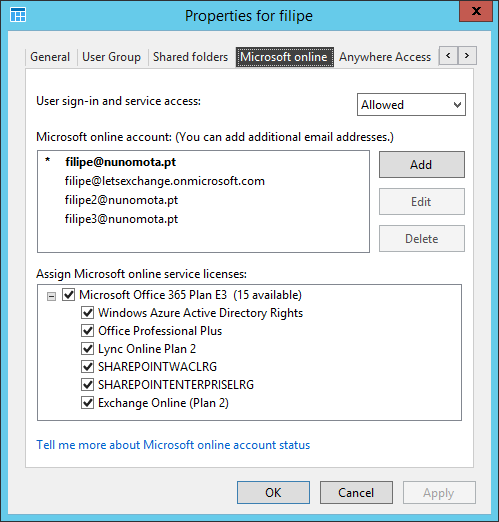Open the Anywhere Access tab

[x=385, y=57]
